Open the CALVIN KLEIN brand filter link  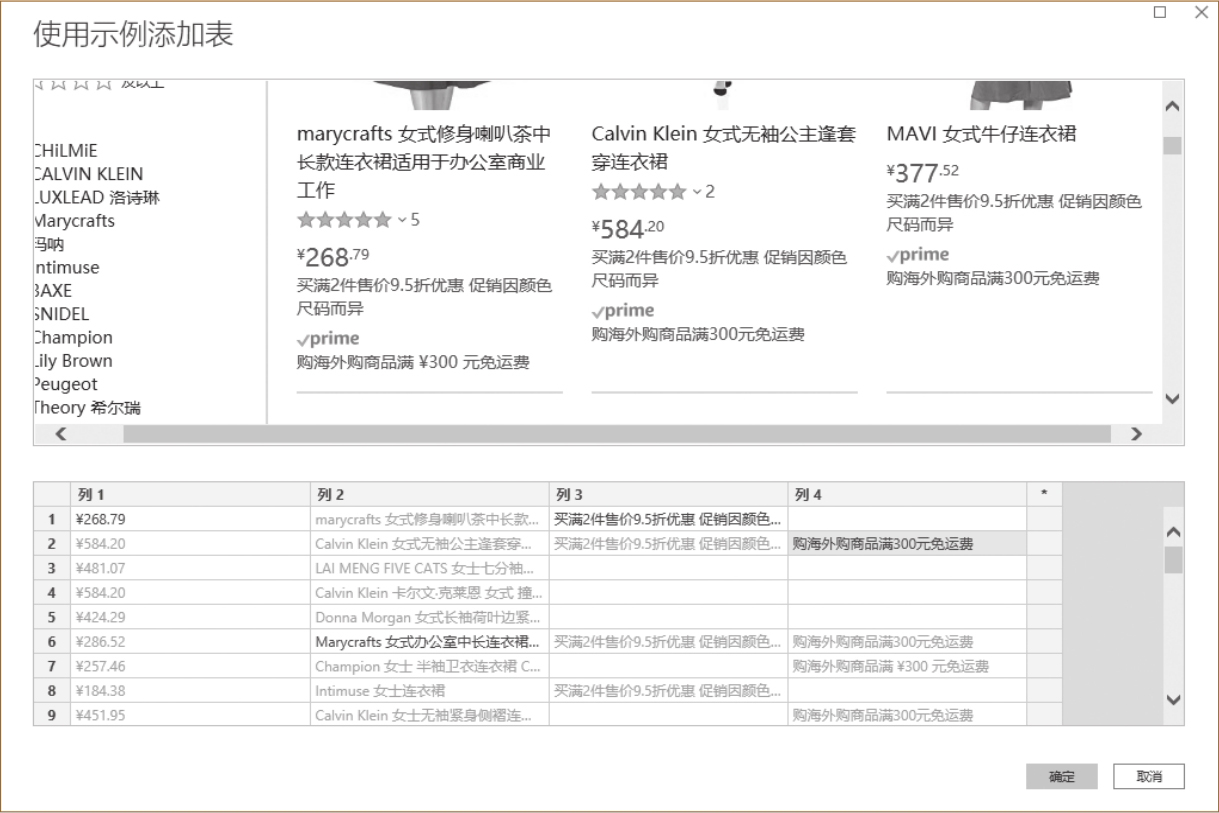pyautogui.click(x=88, y=174)
